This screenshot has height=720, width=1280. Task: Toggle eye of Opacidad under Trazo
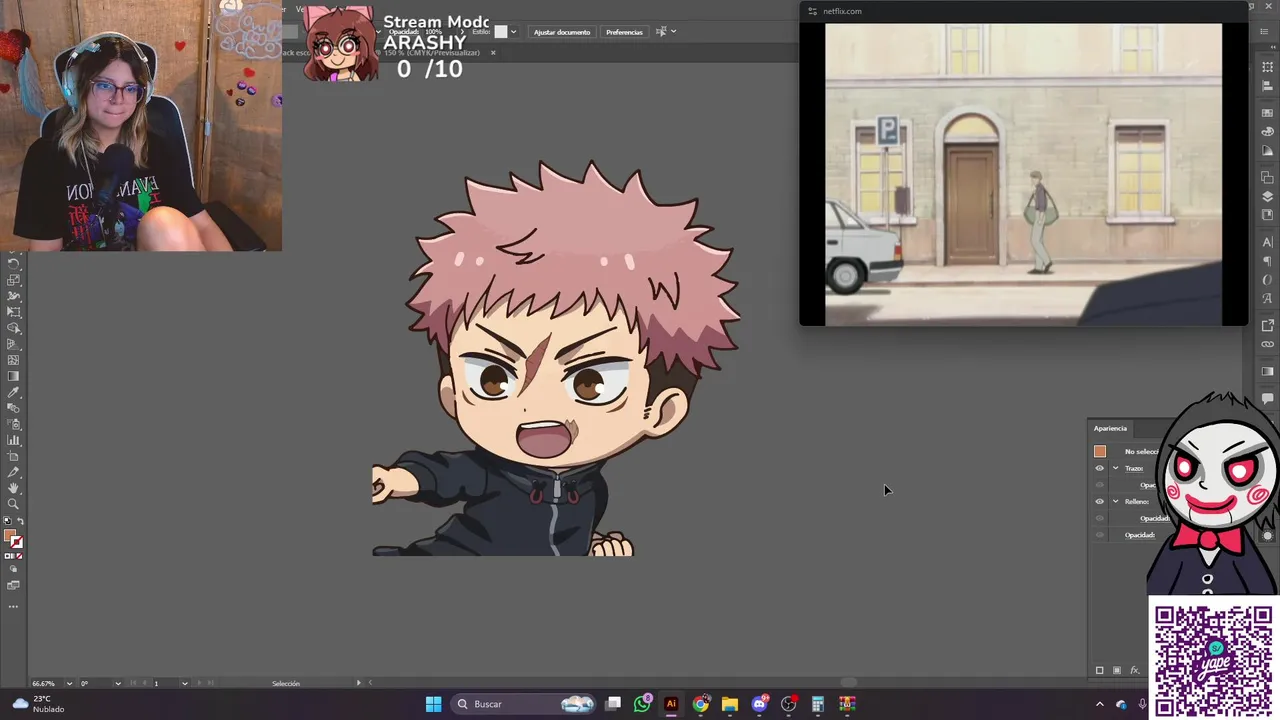(1100, 485)
